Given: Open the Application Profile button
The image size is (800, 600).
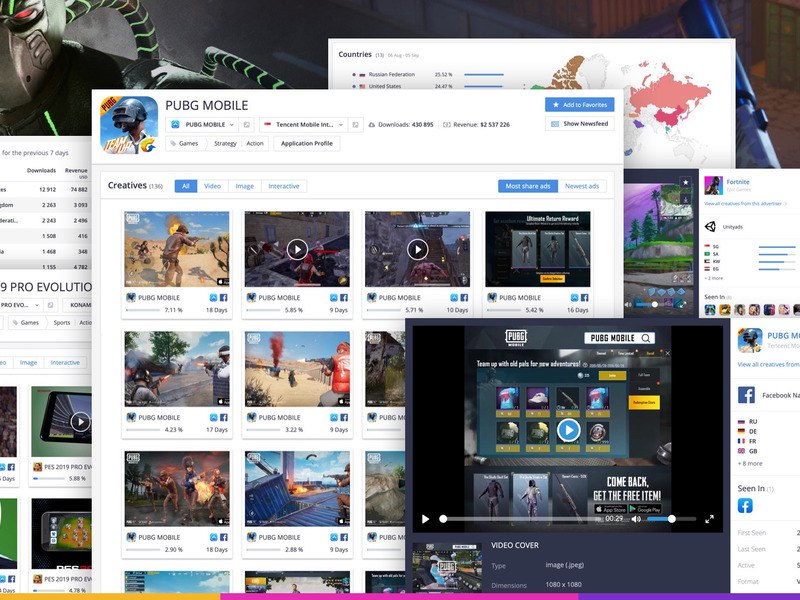Looking at the screenshot, I should 307,143.
